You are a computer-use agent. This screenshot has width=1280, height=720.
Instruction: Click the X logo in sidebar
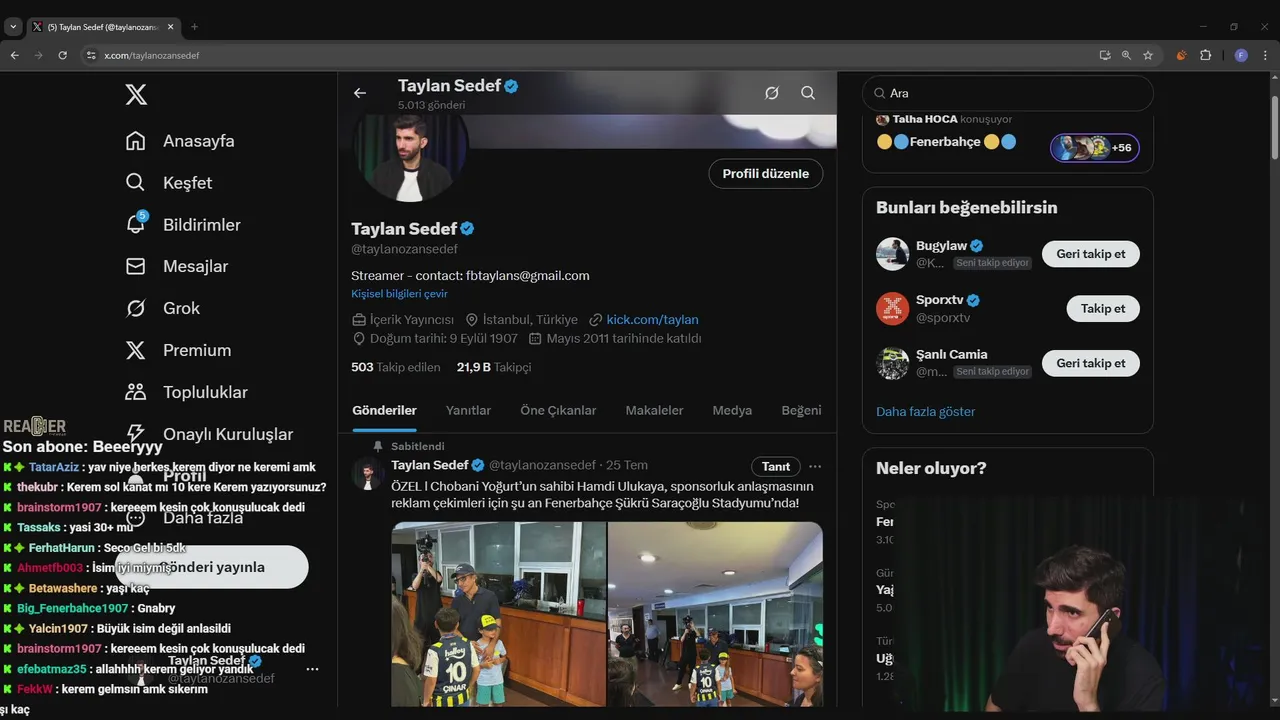tap(136, 95)
